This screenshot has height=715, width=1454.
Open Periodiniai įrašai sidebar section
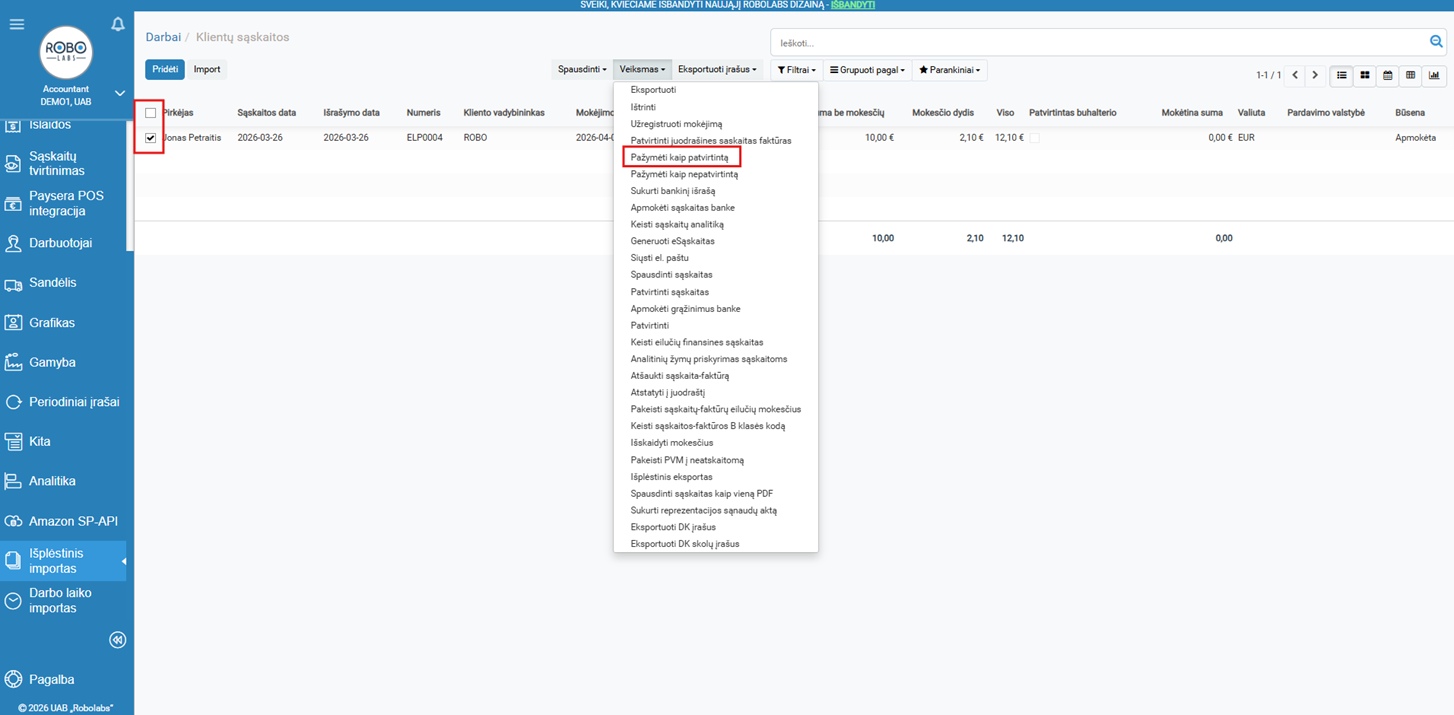click(x=63, y=402)
